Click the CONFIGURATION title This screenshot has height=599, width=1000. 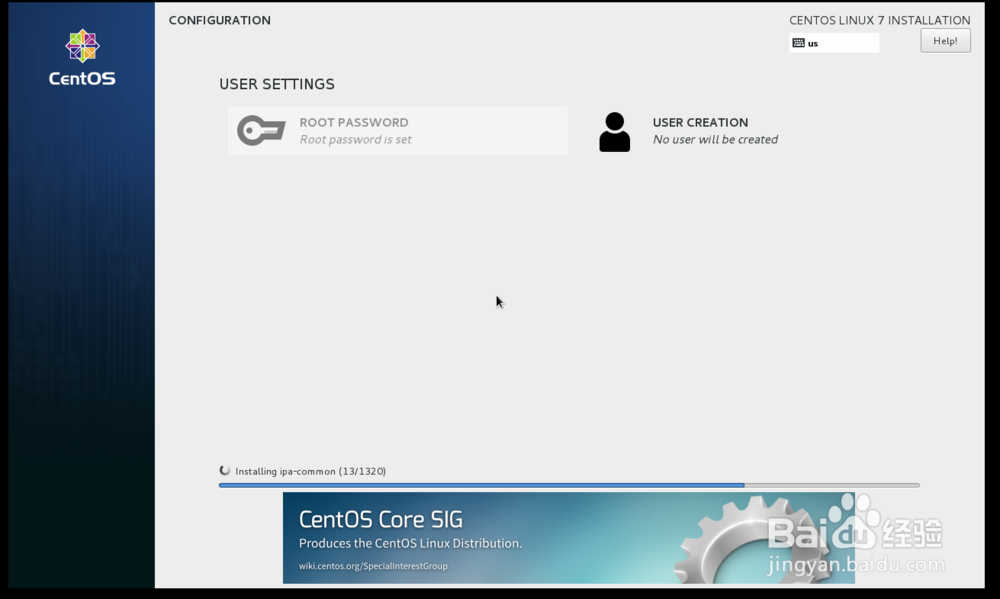tap(219, 20)
